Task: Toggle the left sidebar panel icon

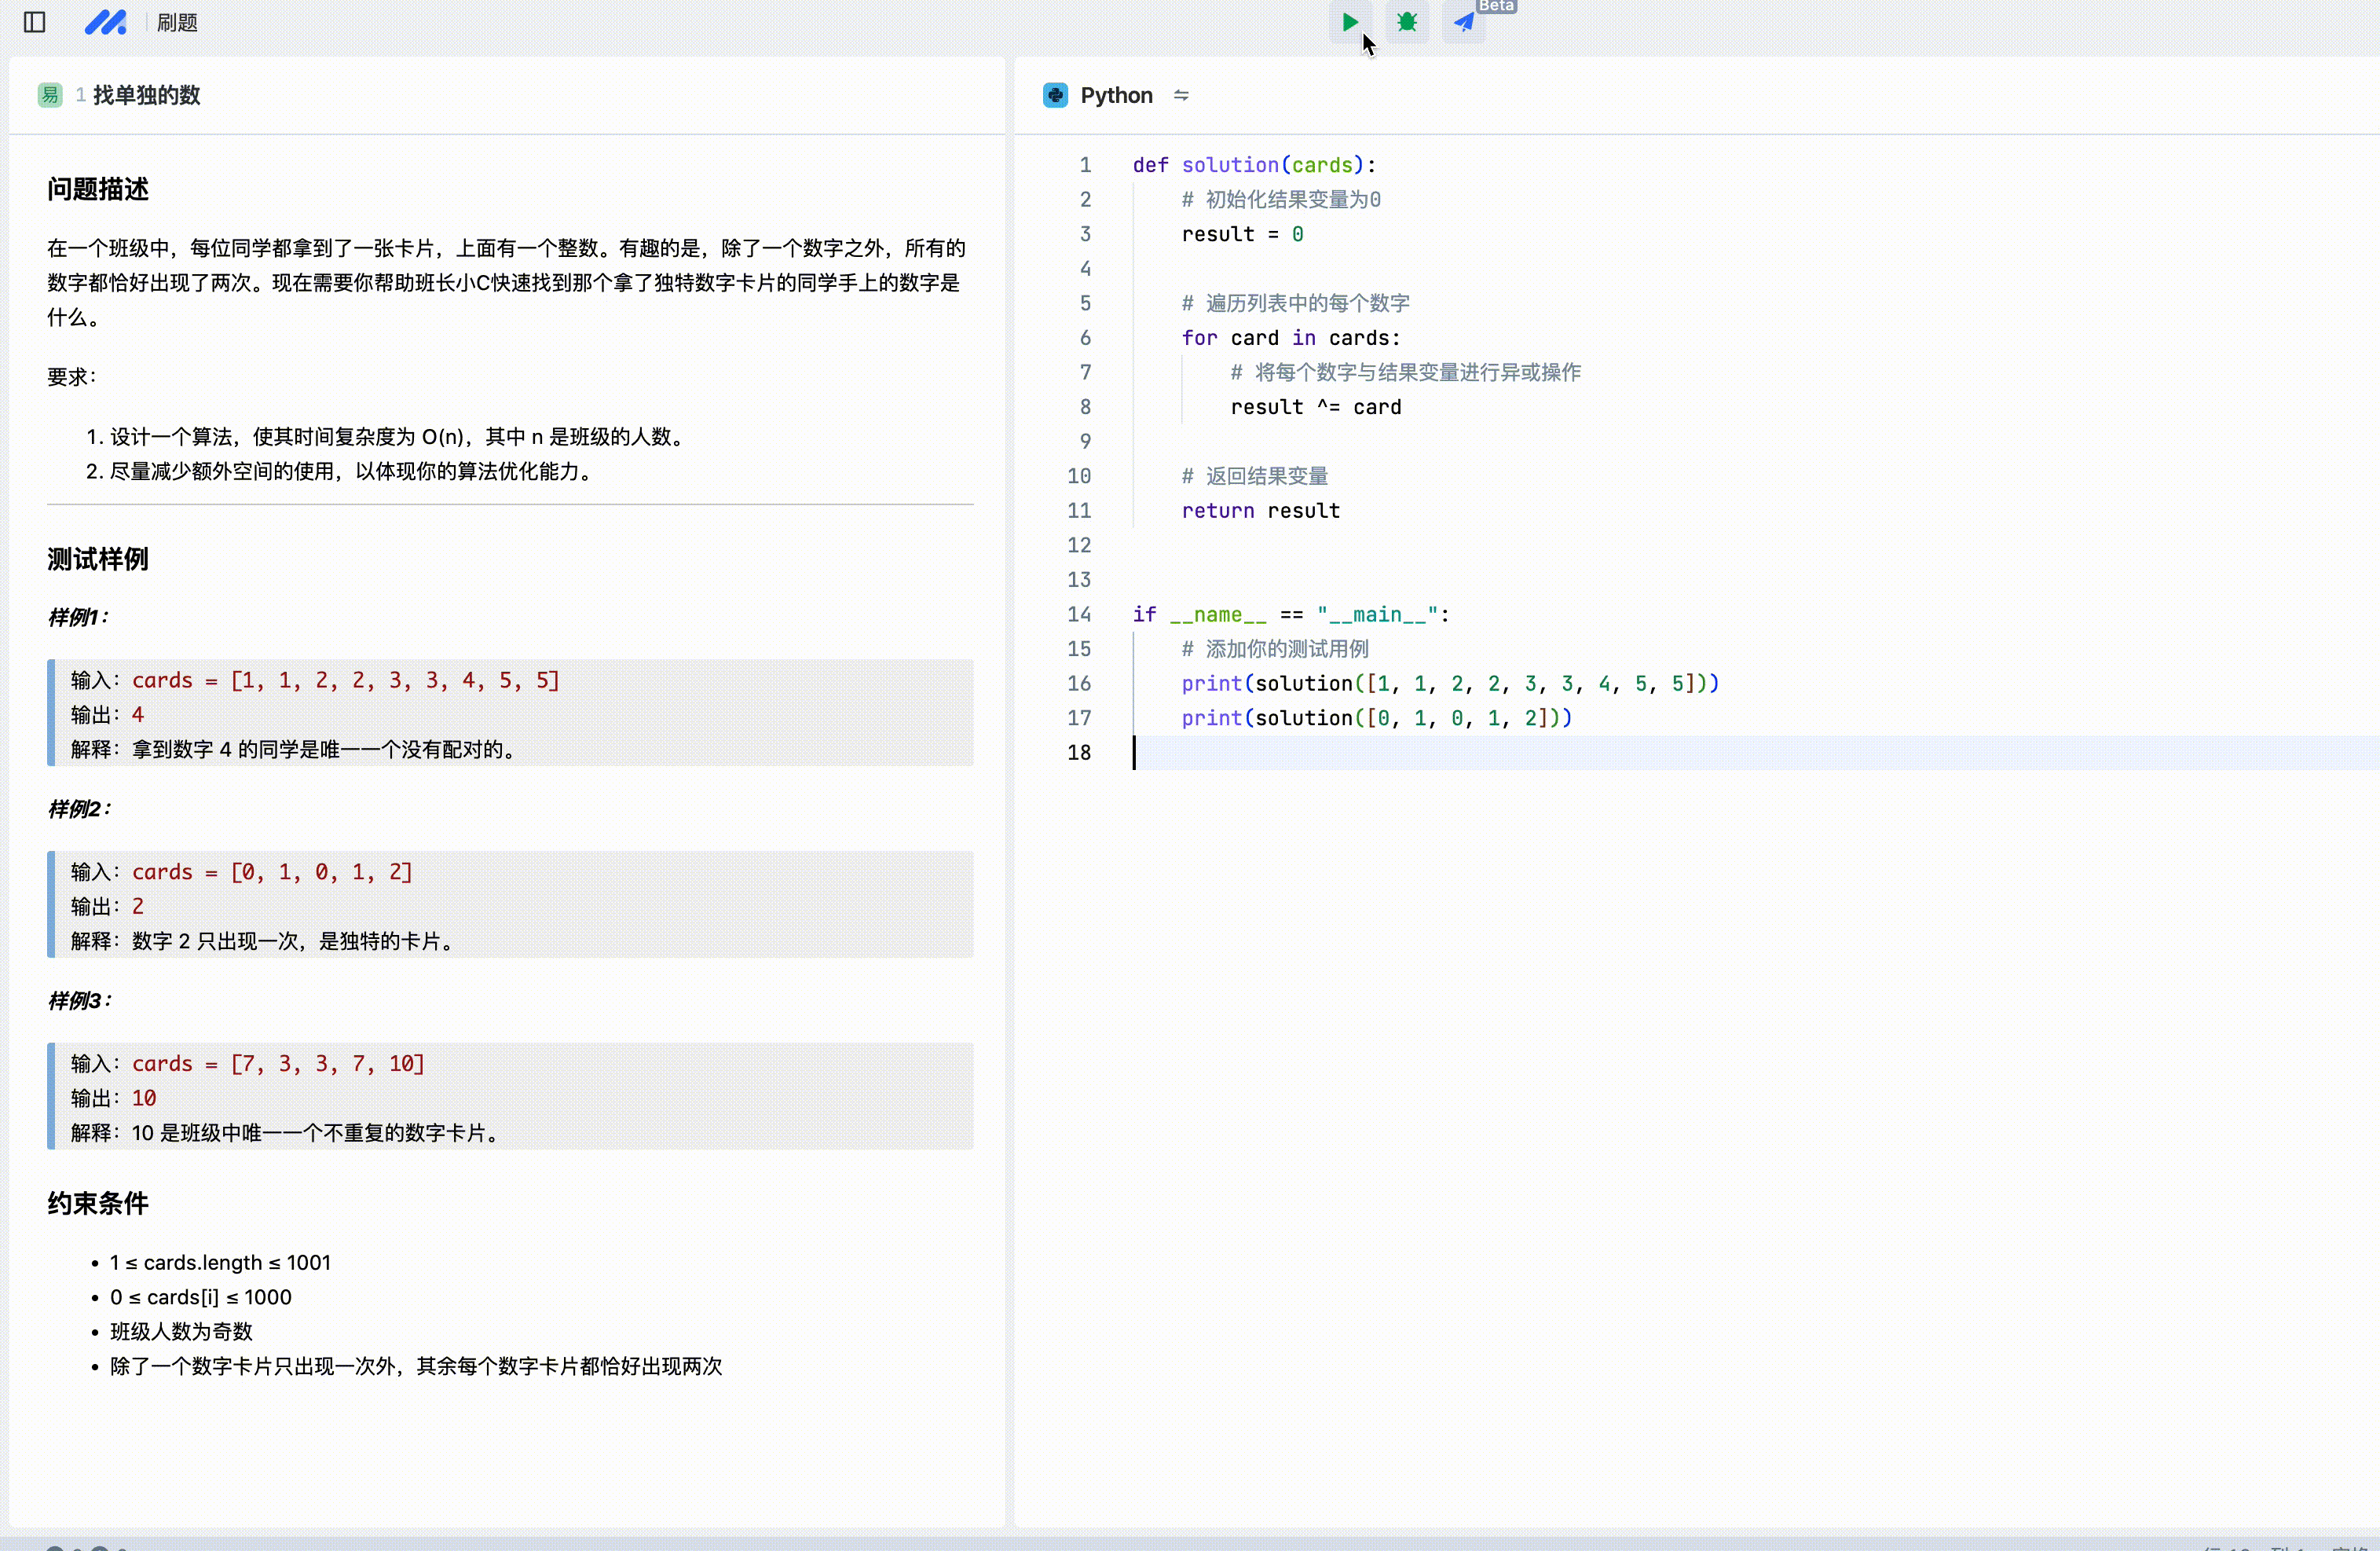Action: tap(34, 22)
